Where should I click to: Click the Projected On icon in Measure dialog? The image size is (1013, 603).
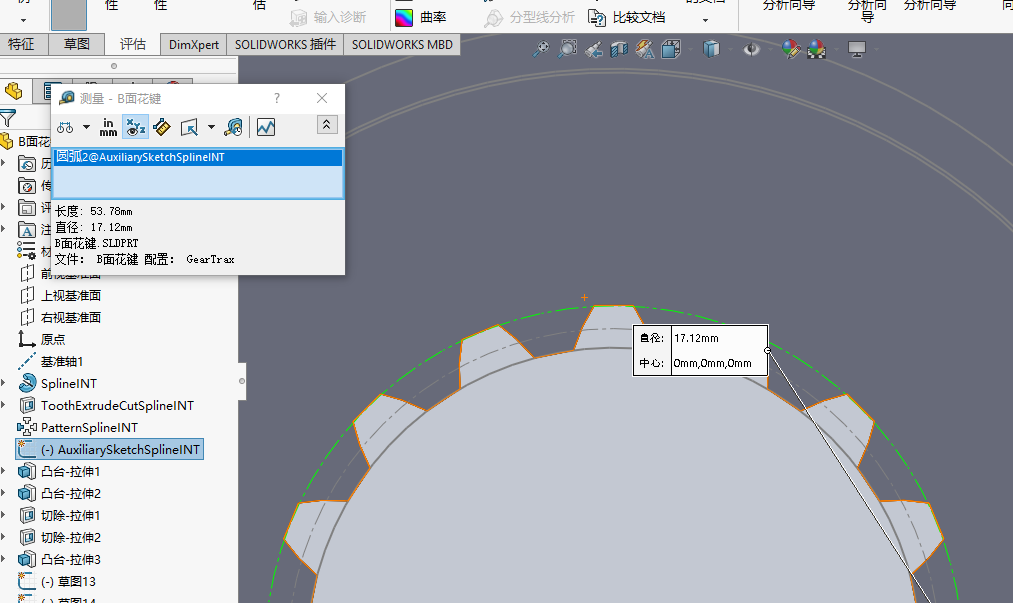[189, 127]
